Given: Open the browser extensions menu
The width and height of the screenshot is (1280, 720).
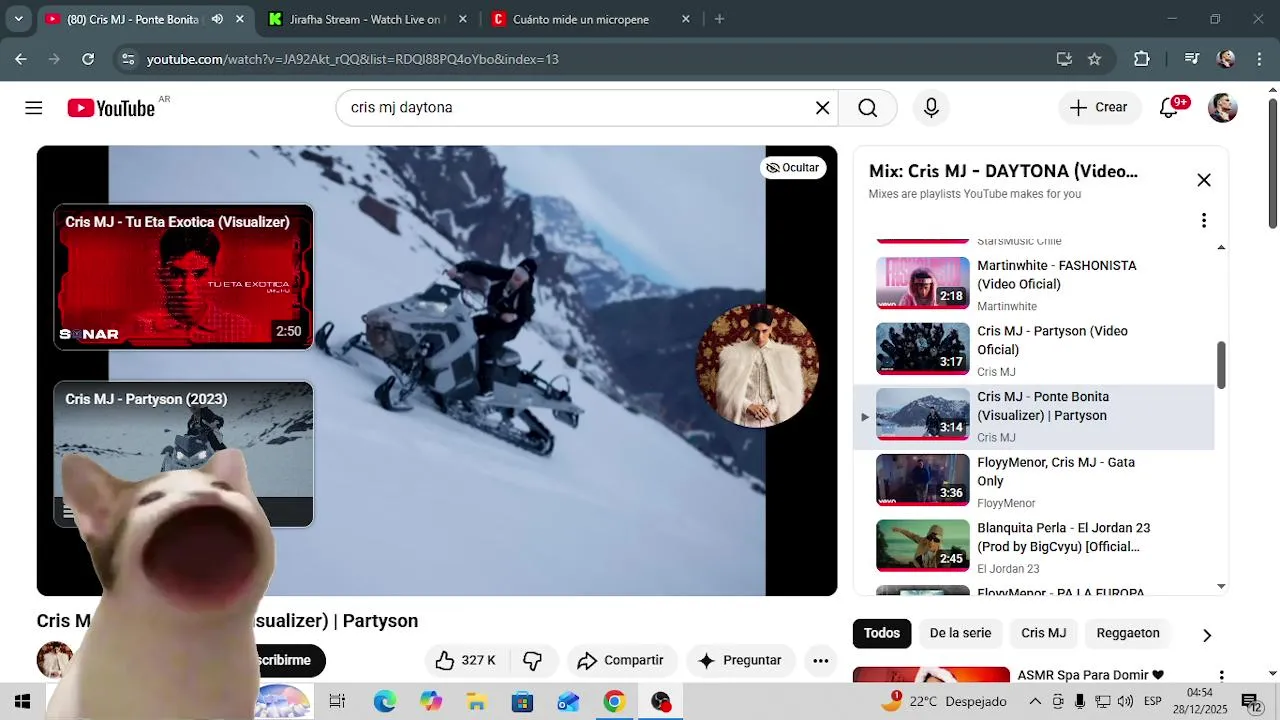Looking at the screenshot, I should (x=1142, y=59).
